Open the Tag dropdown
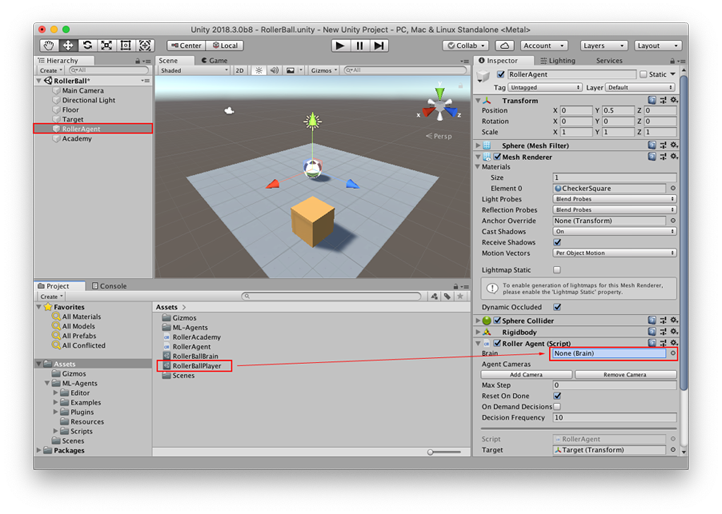The height and width of the screenshot is (514, 722). click(x=545, y=88)
